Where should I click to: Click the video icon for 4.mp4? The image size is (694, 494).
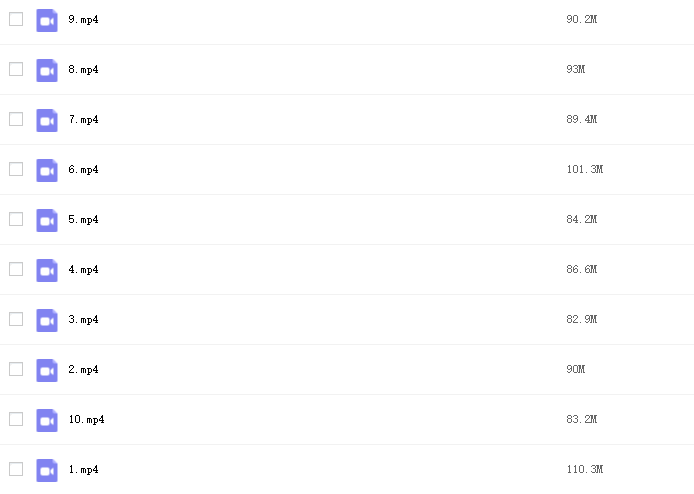tap(47, 270)
